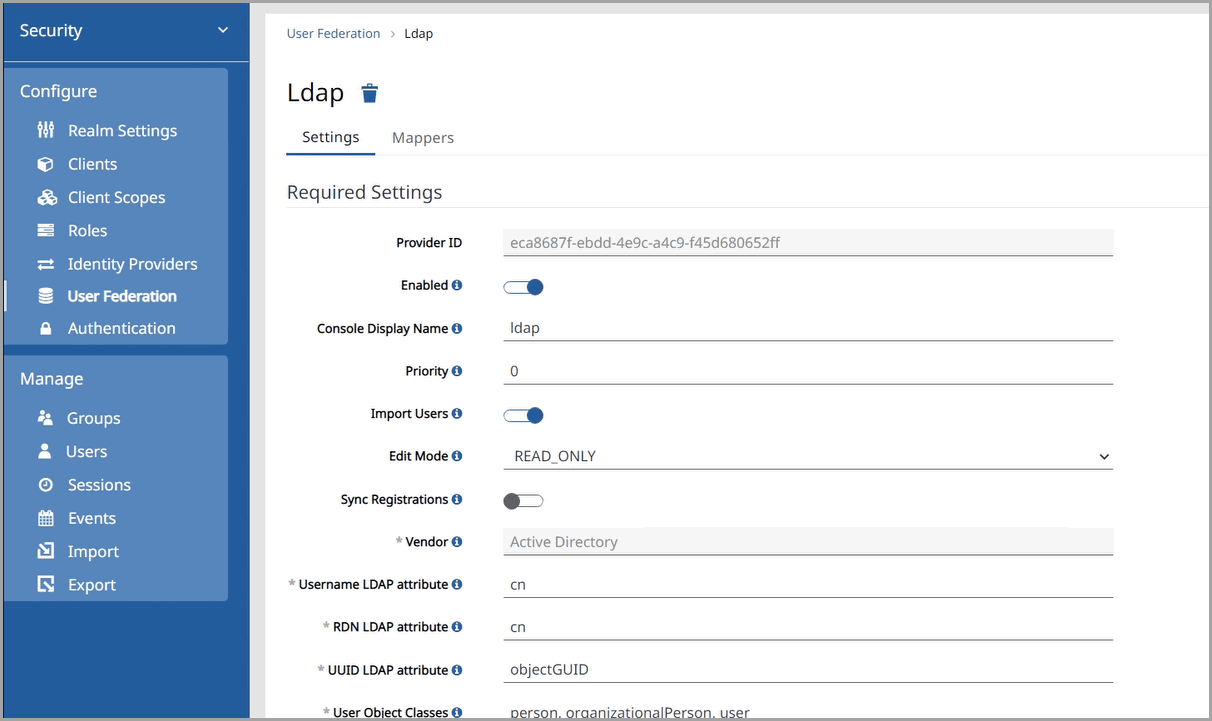Screen dimensions: 1212x721
Task: Turn off the Import Users toggle
Action: (x=523, y=415)
